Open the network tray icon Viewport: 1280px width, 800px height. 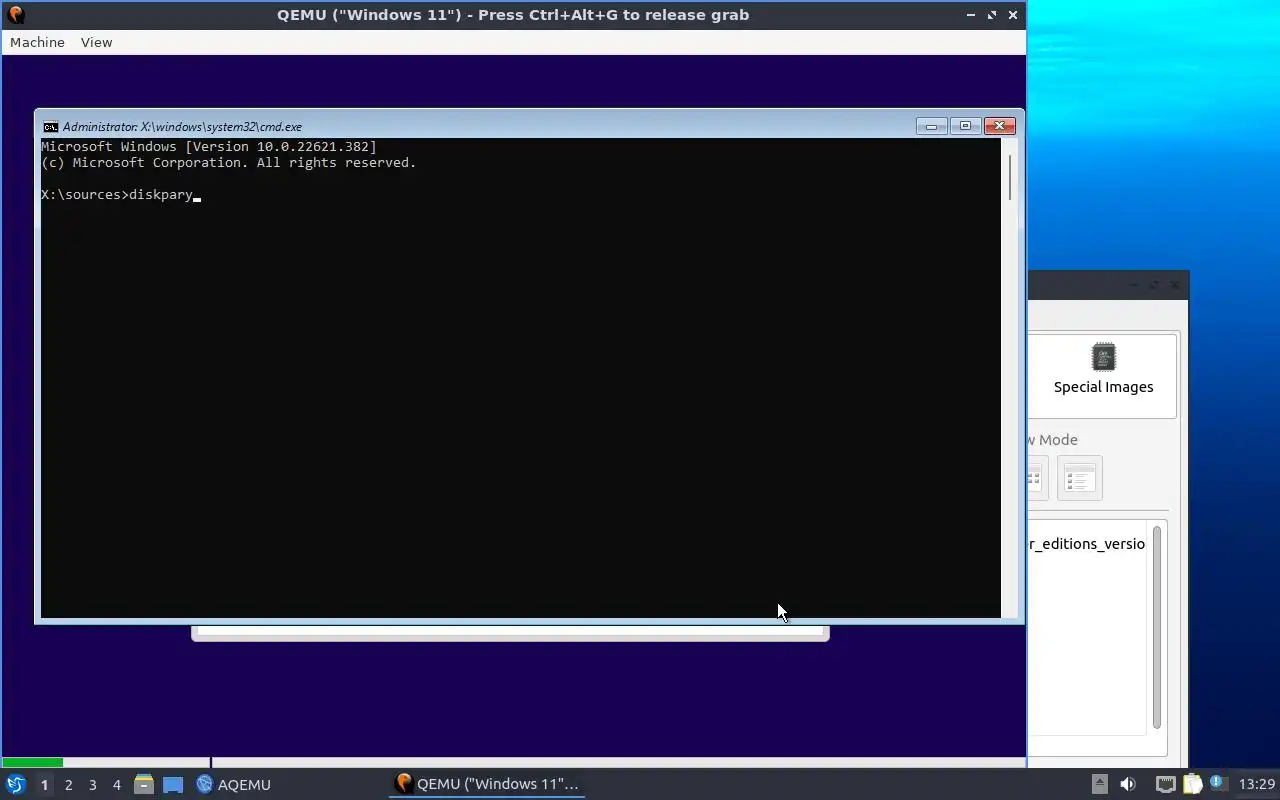tap(1165, 784)
